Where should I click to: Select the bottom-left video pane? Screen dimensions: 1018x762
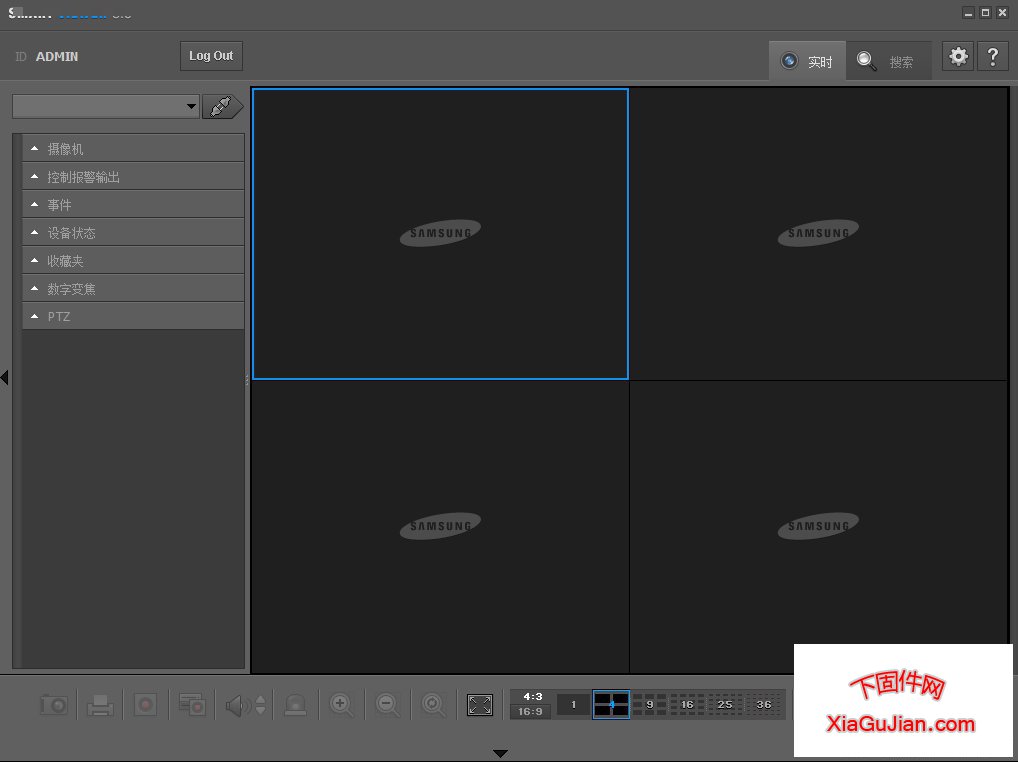[440, 526]
